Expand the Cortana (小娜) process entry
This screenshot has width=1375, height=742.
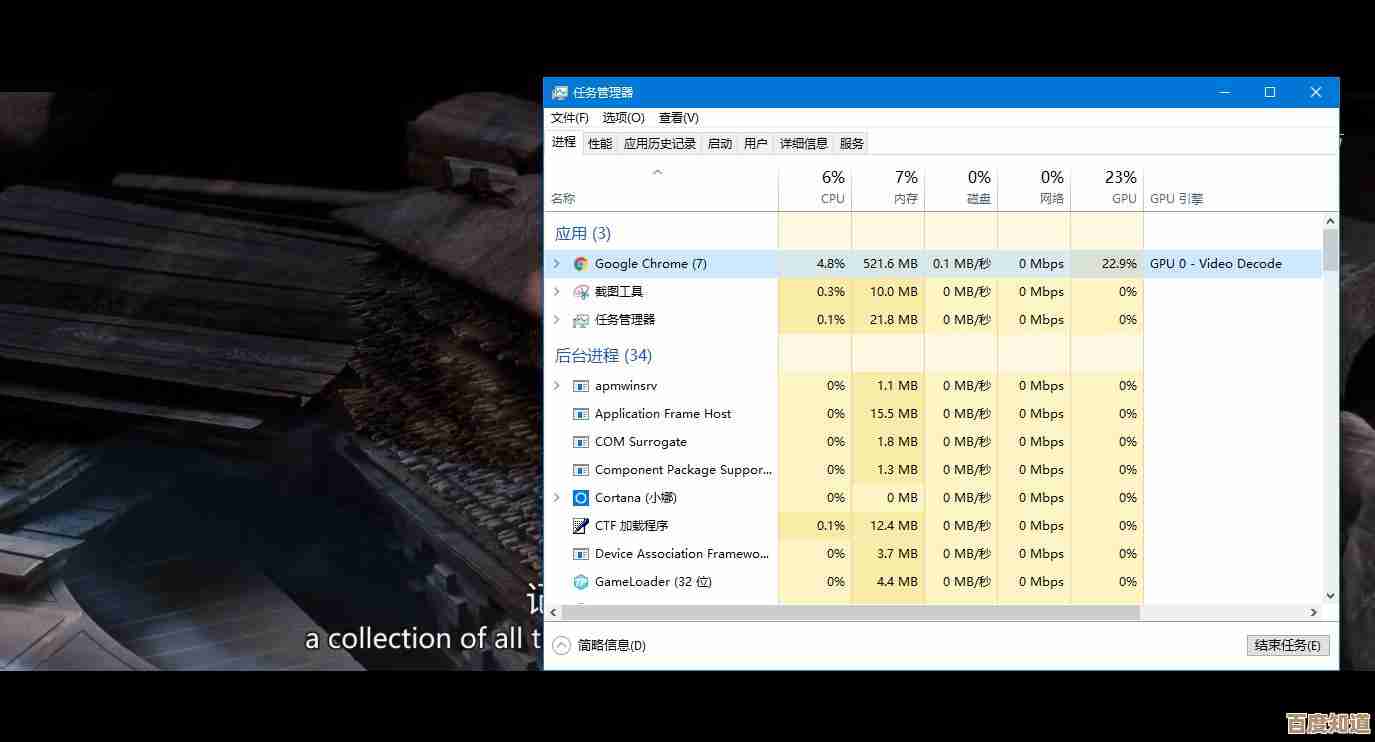(x=557, y=498)
